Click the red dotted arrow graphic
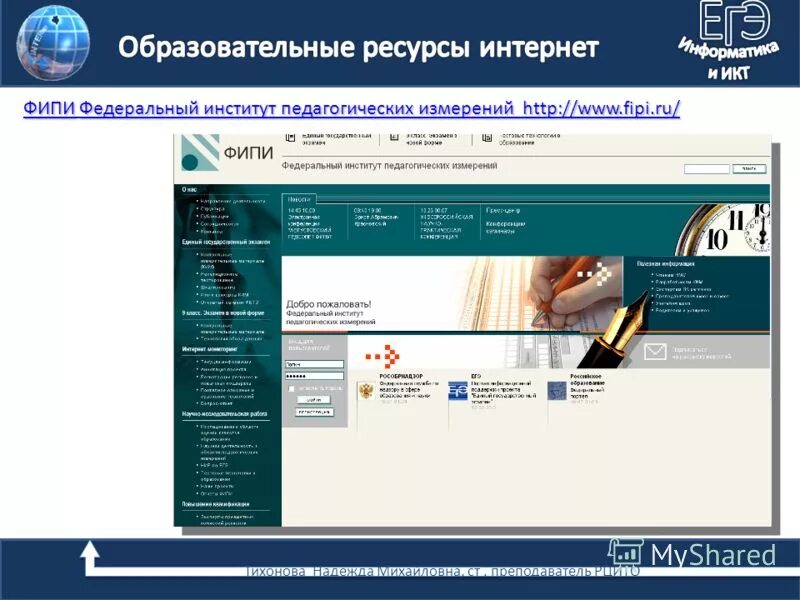800x600 pixels. pos(382,356)
